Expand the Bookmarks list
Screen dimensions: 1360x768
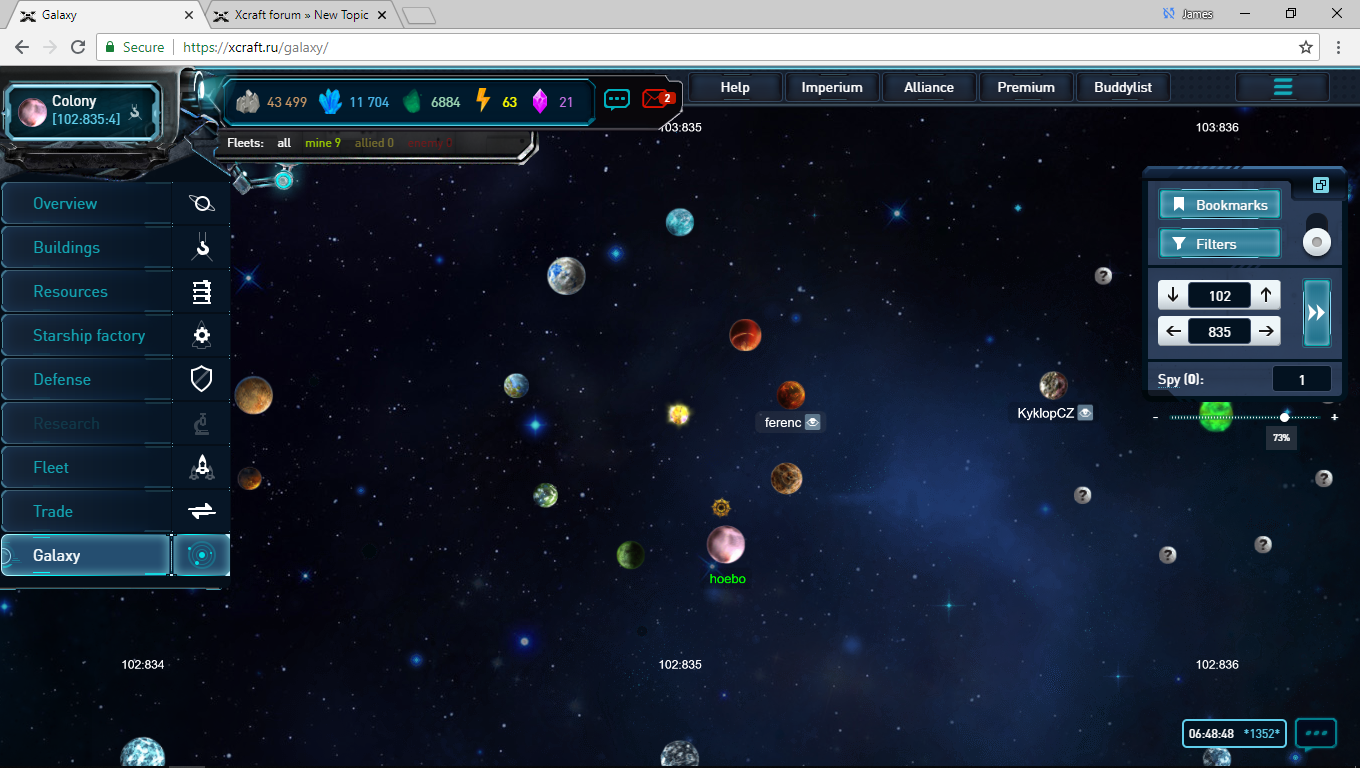[x=1219, y=205]
